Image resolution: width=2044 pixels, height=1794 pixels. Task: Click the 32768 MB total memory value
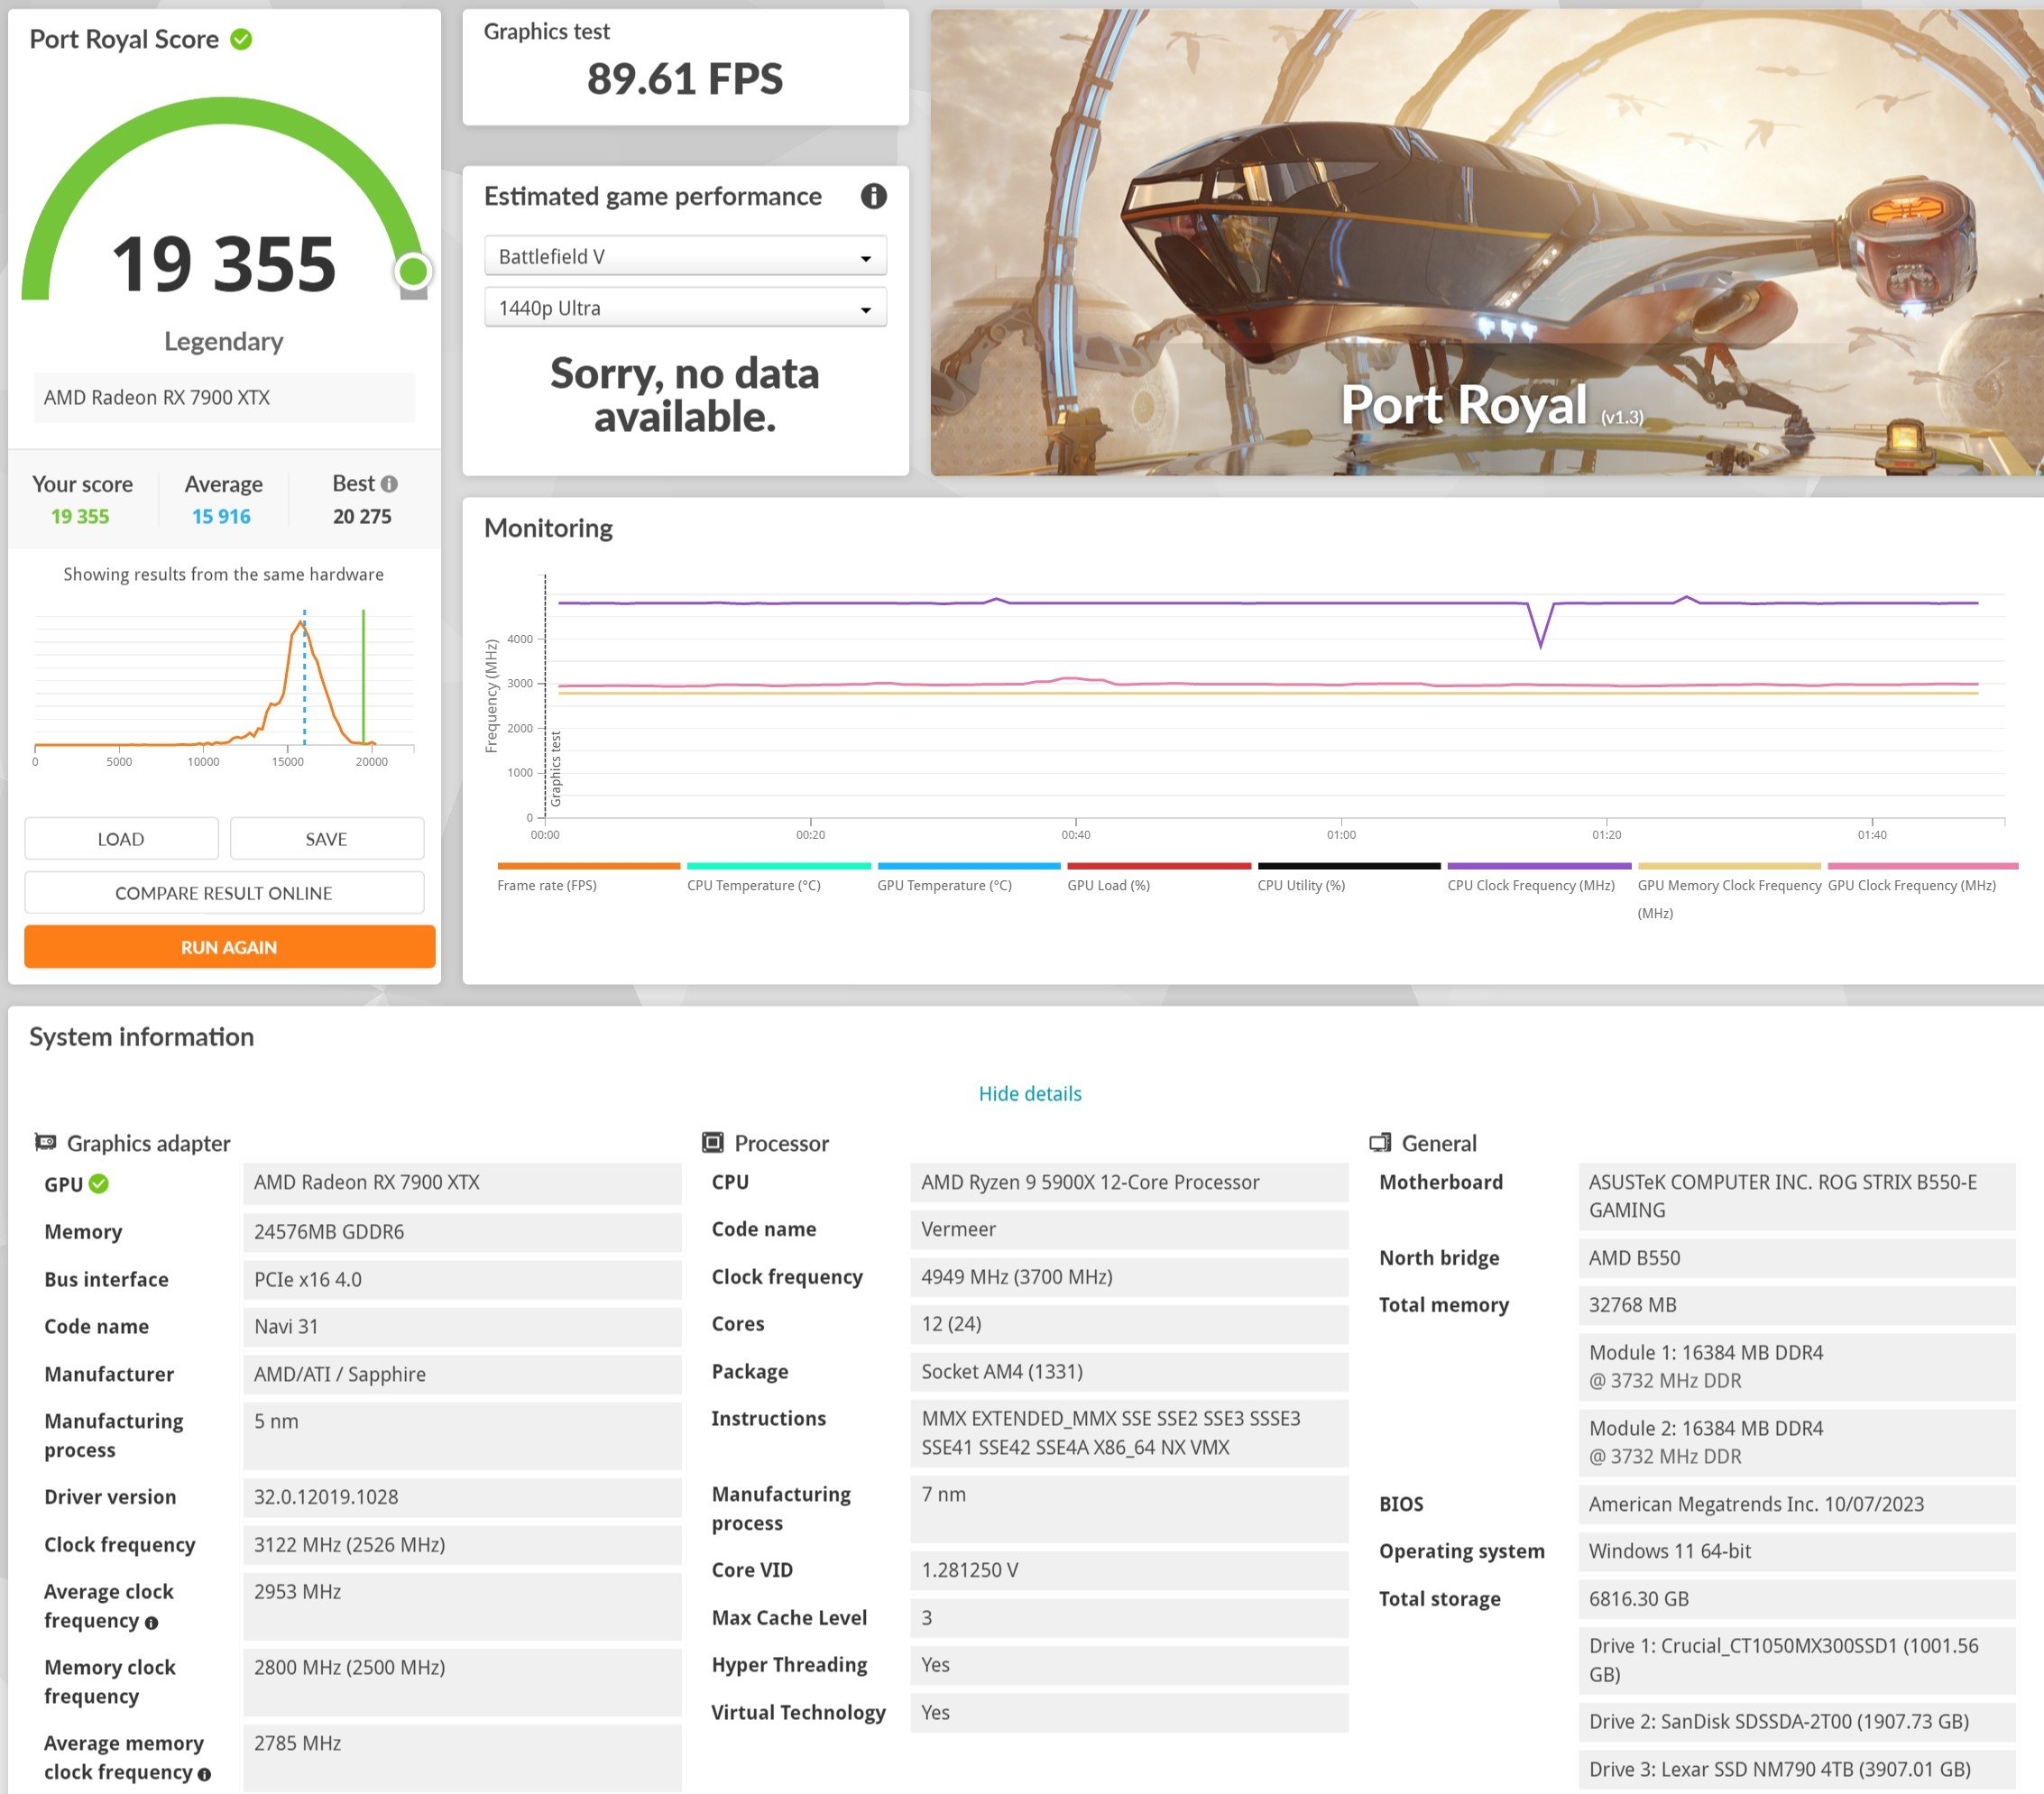(x=1797, y=1305)
